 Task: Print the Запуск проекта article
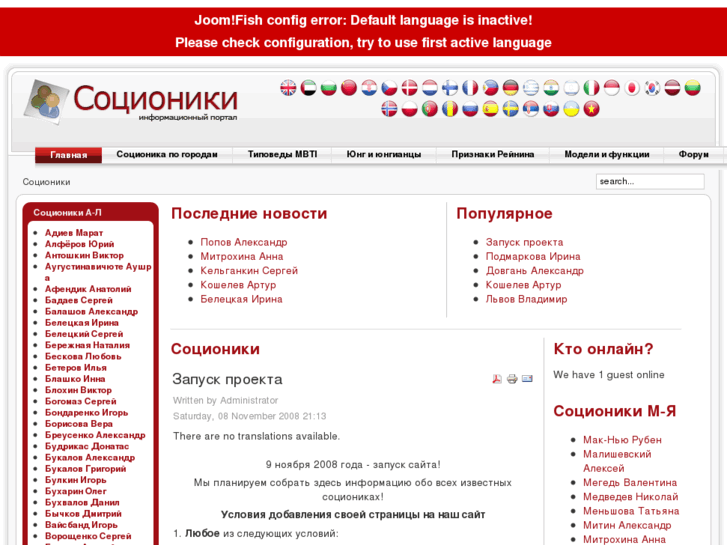coord(512,379)
